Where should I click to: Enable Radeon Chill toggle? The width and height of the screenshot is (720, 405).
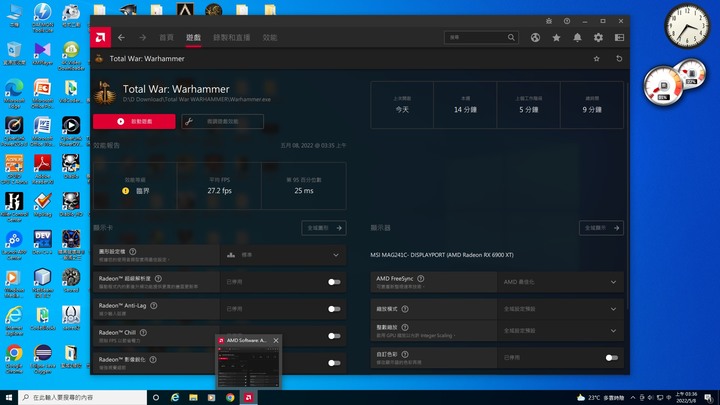click(x=334, y=336)
